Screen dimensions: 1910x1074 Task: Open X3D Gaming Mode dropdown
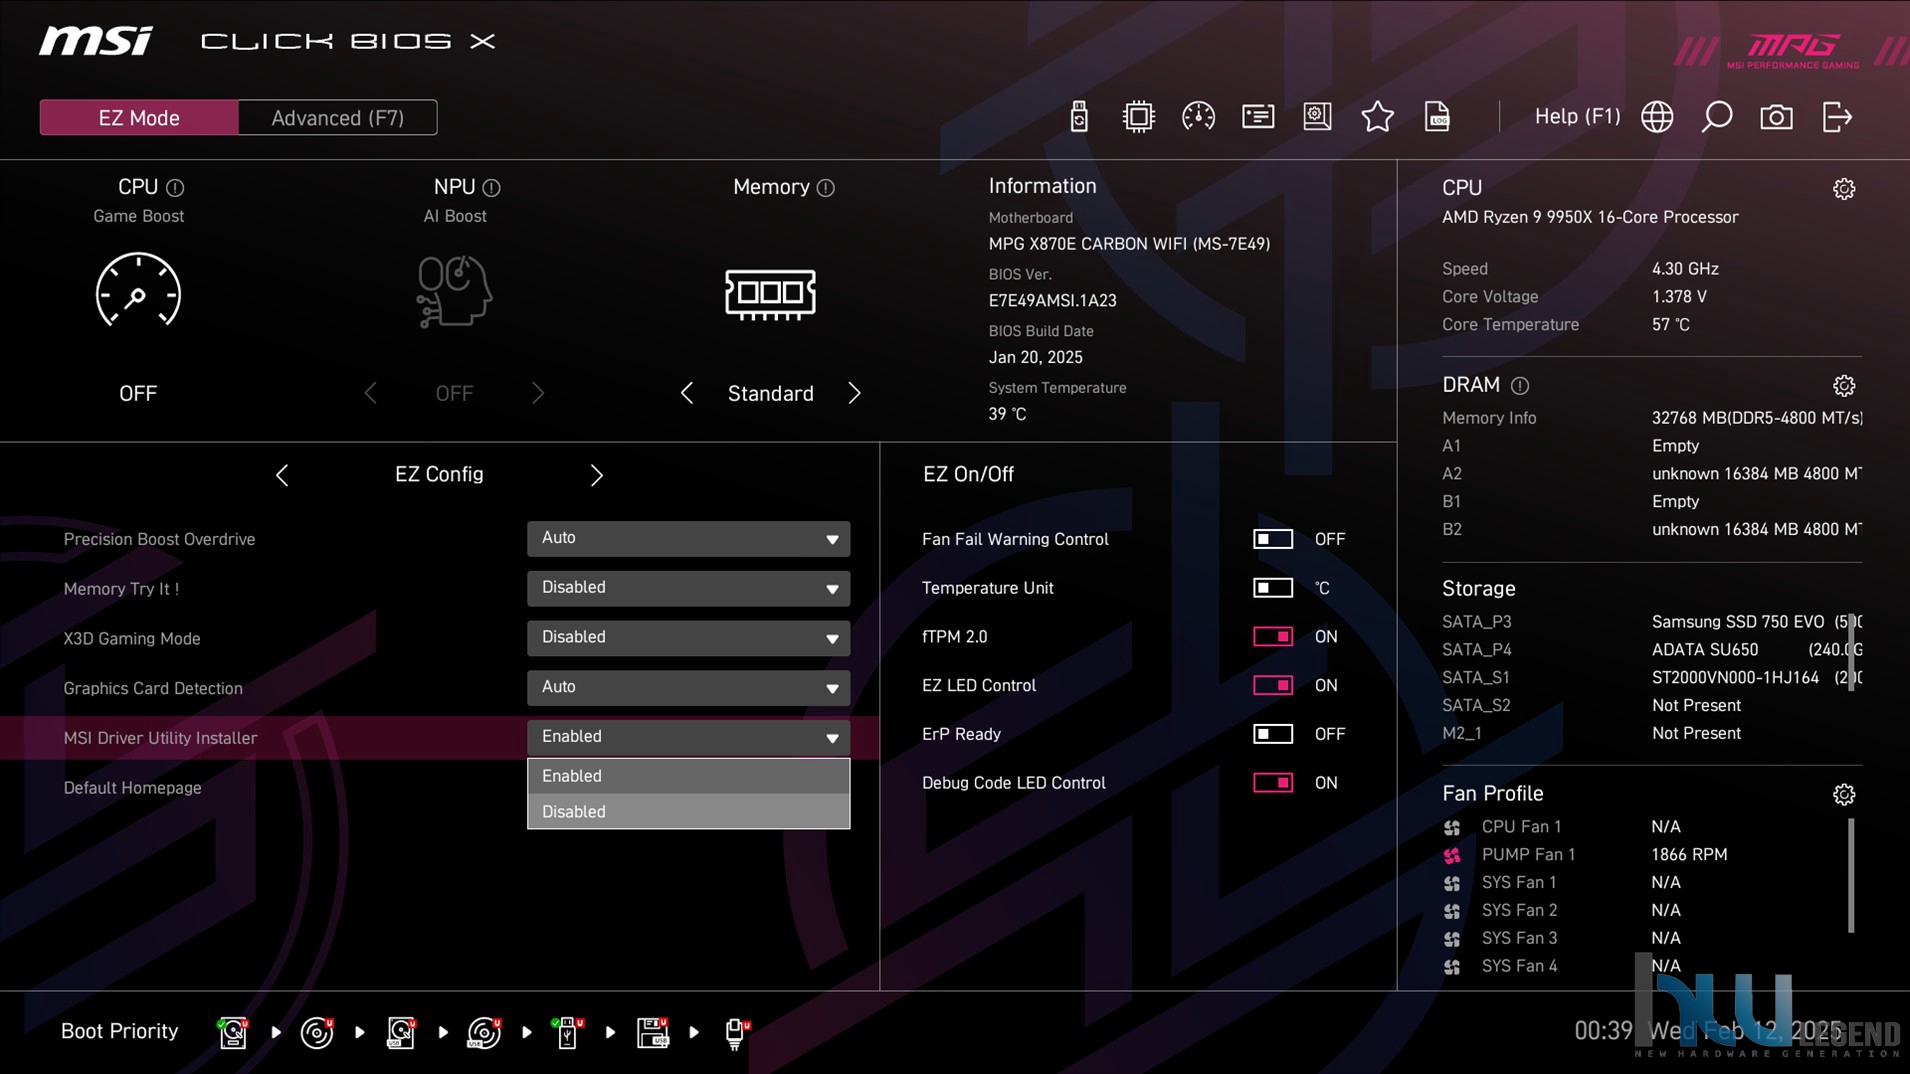click(x=689, y=638)
